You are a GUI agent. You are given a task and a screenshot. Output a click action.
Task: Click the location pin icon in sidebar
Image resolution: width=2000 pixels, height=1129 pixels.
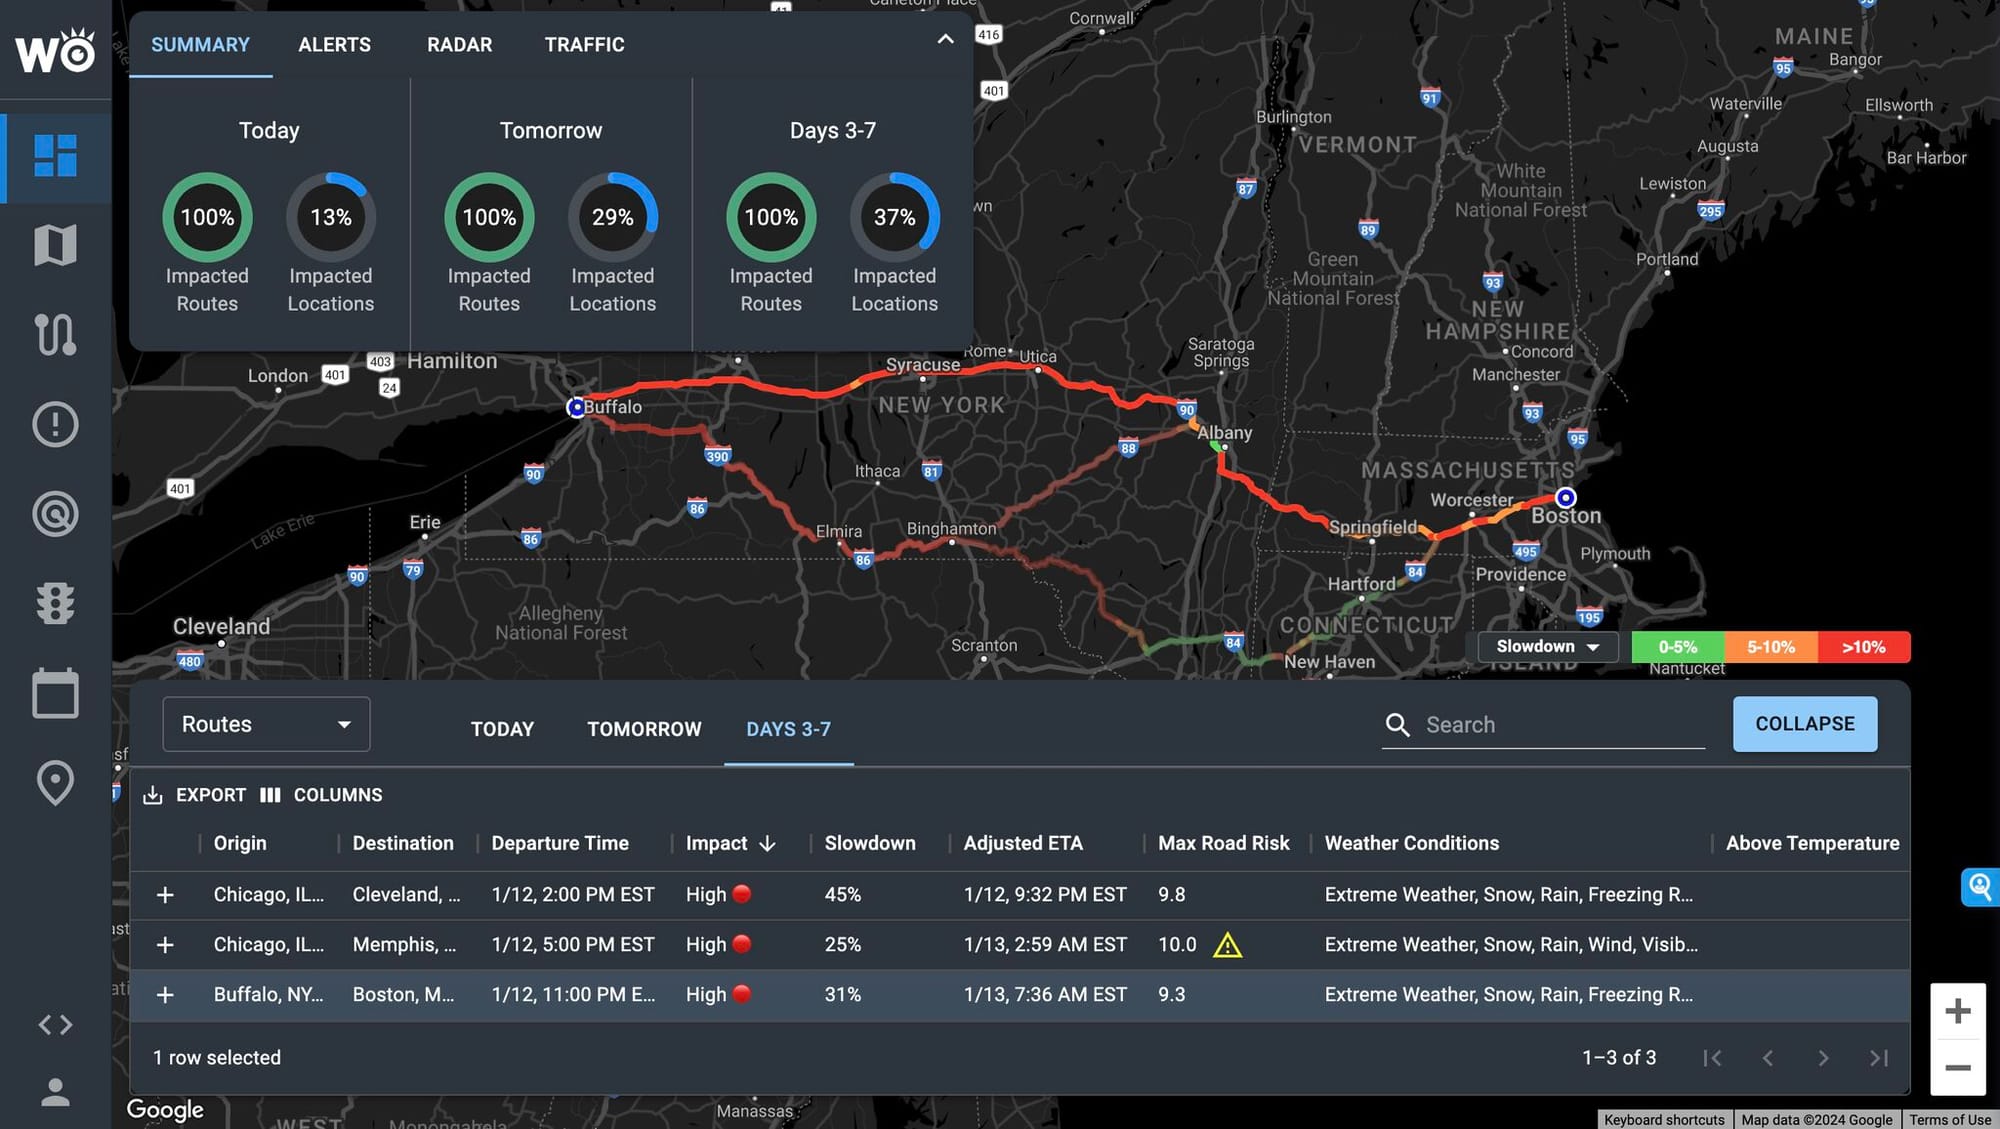pyautogui.click(x=55, y=783)
